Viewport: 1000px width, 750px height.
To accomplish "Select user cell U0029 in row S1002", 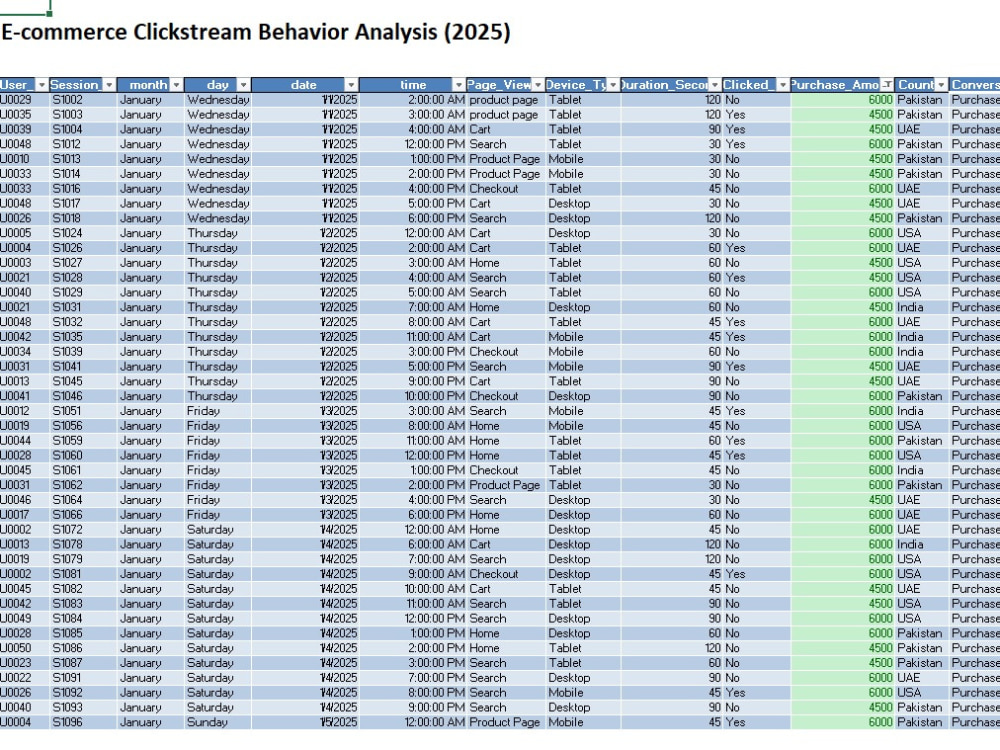I will 24,100.
